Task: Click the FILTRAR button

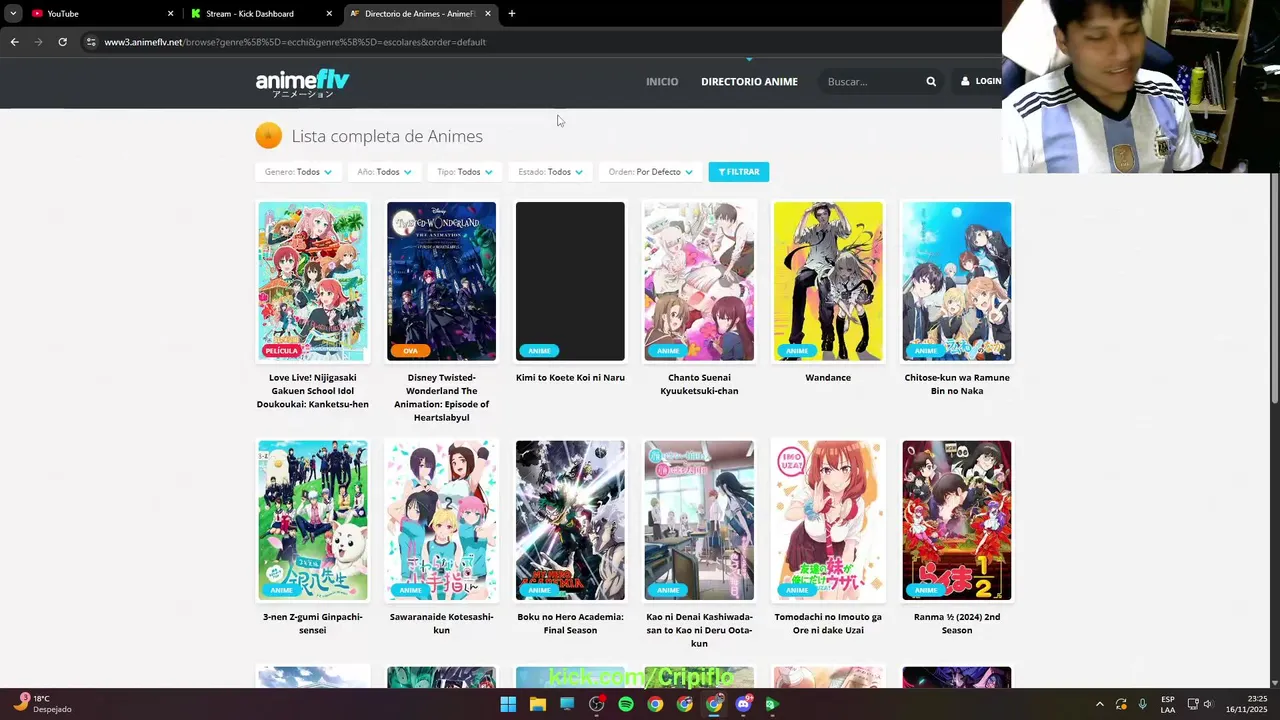Action: click(x=739, y=172)
